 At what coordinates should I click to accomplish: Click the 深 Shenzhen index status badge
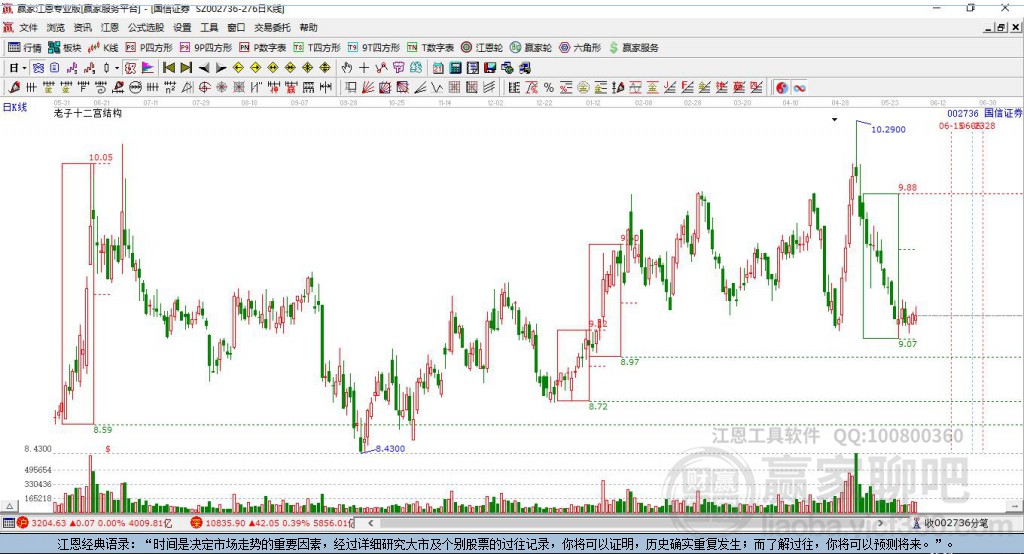point(196,523)
